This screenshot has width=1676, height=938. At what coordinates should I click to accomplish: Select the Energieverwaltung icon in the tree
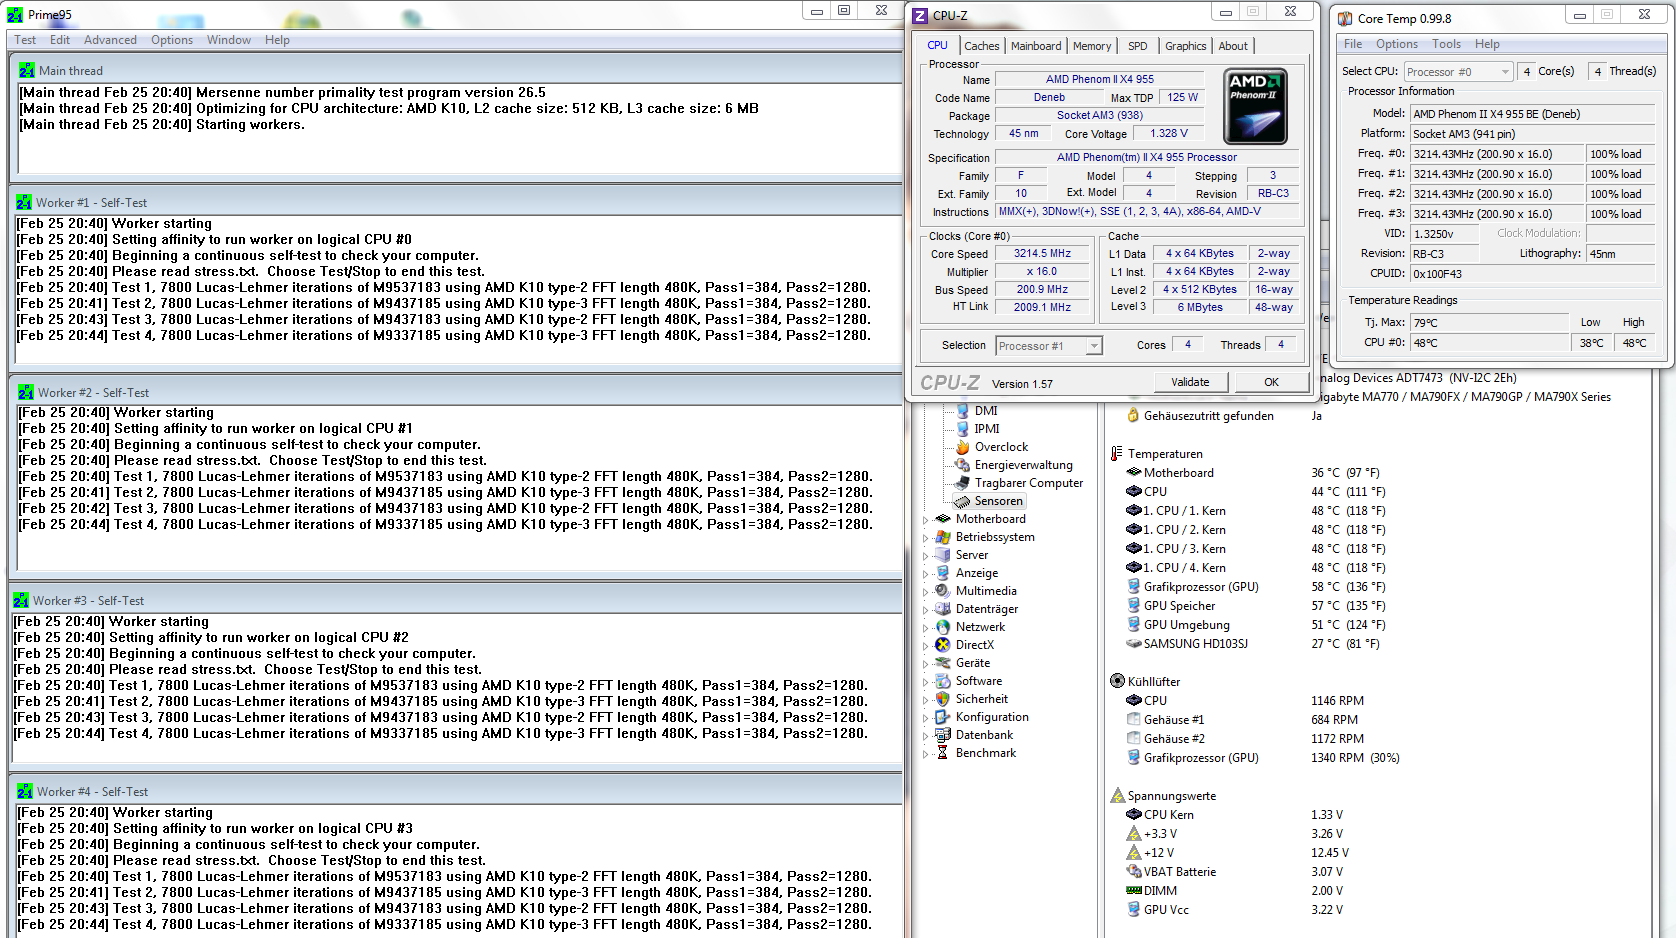tap(962, 465)
